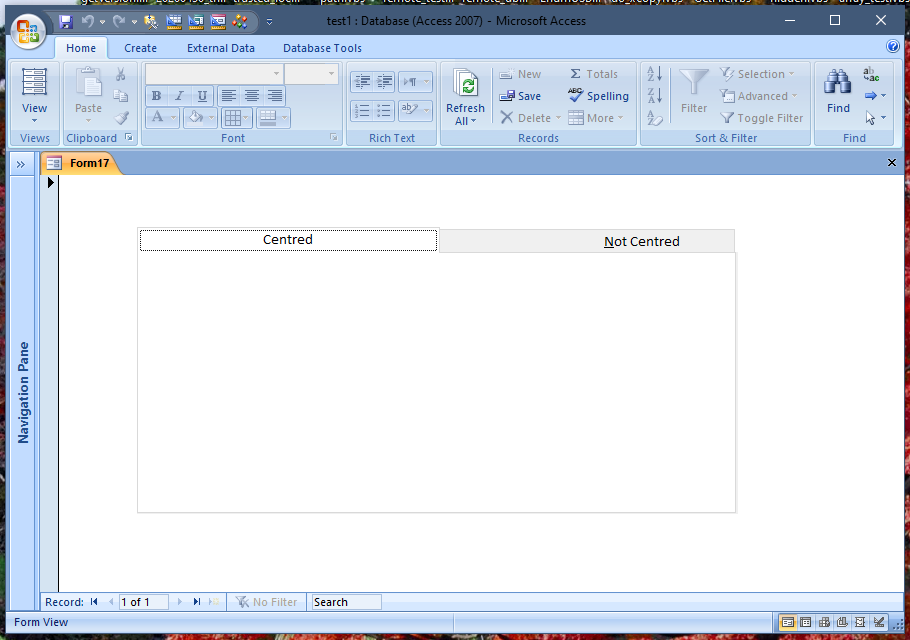The image size is (910, 640).
Task: Click the Centred tab on form
Action: (288, 240)
